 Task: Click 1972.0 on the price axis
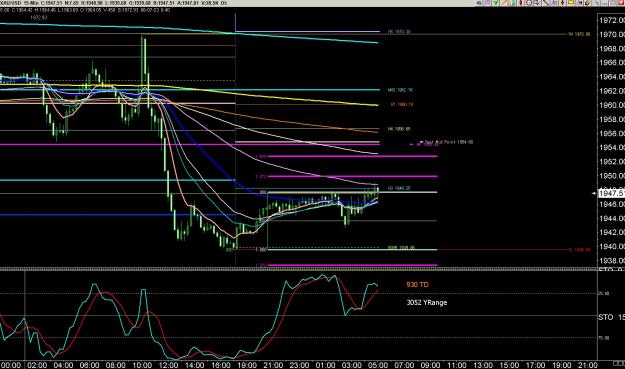(612, 20)
